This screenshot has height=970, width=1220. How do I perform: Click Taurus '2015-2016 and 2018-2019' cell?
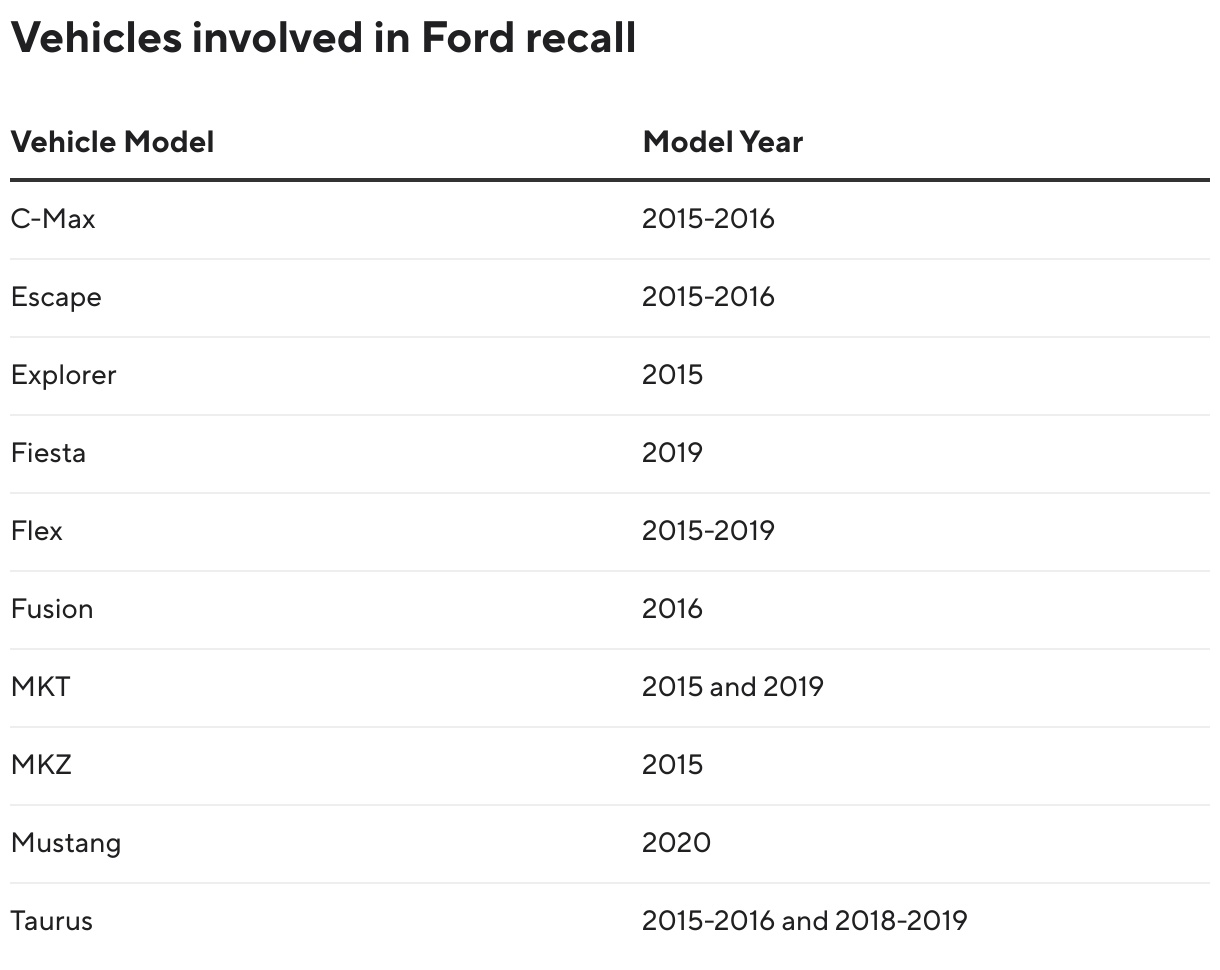point(804,921)
